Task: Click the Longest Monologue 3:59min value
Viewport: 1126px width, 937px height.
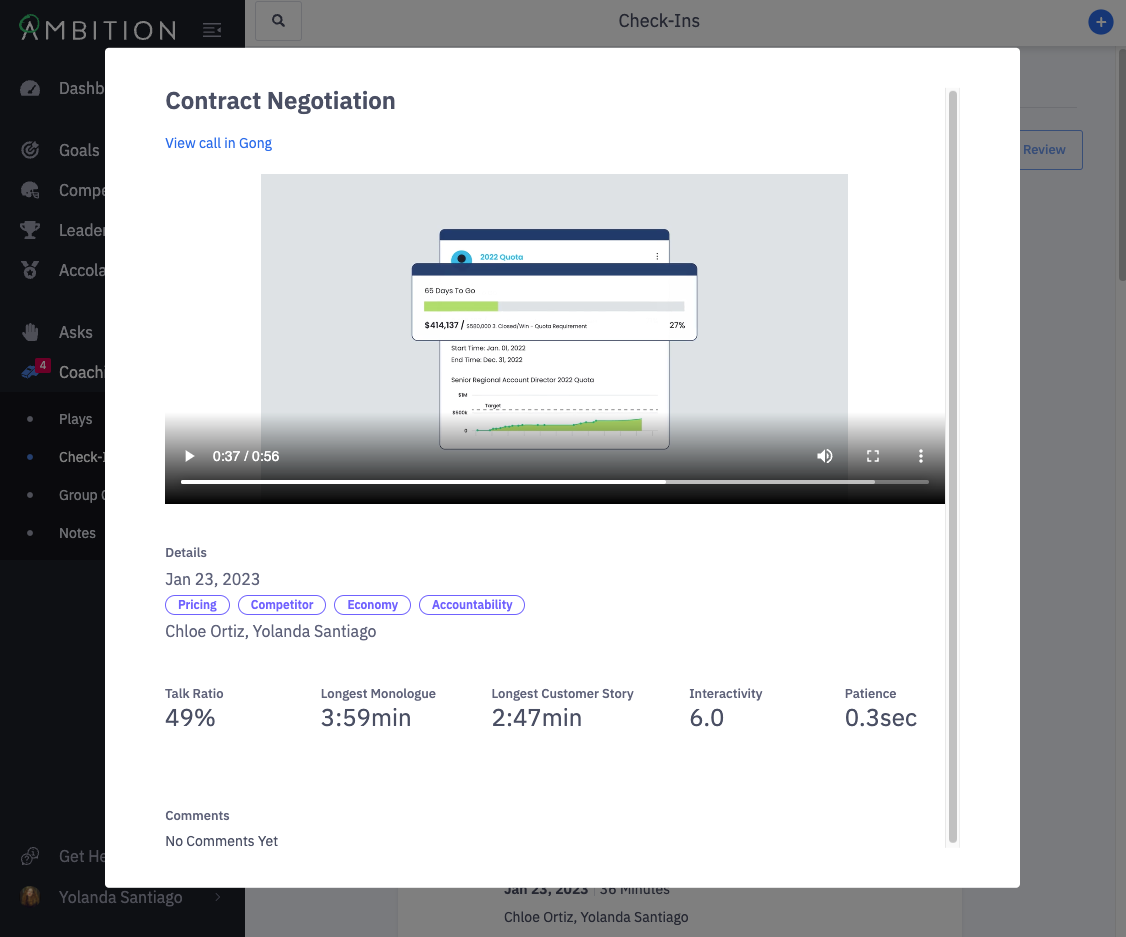Action: 366,717
